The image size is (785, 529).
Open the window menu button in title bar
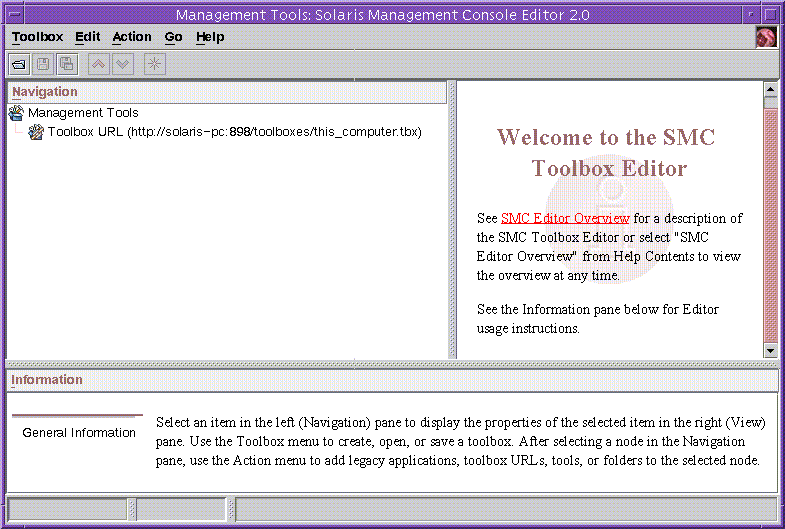click(x=15, y=14)
